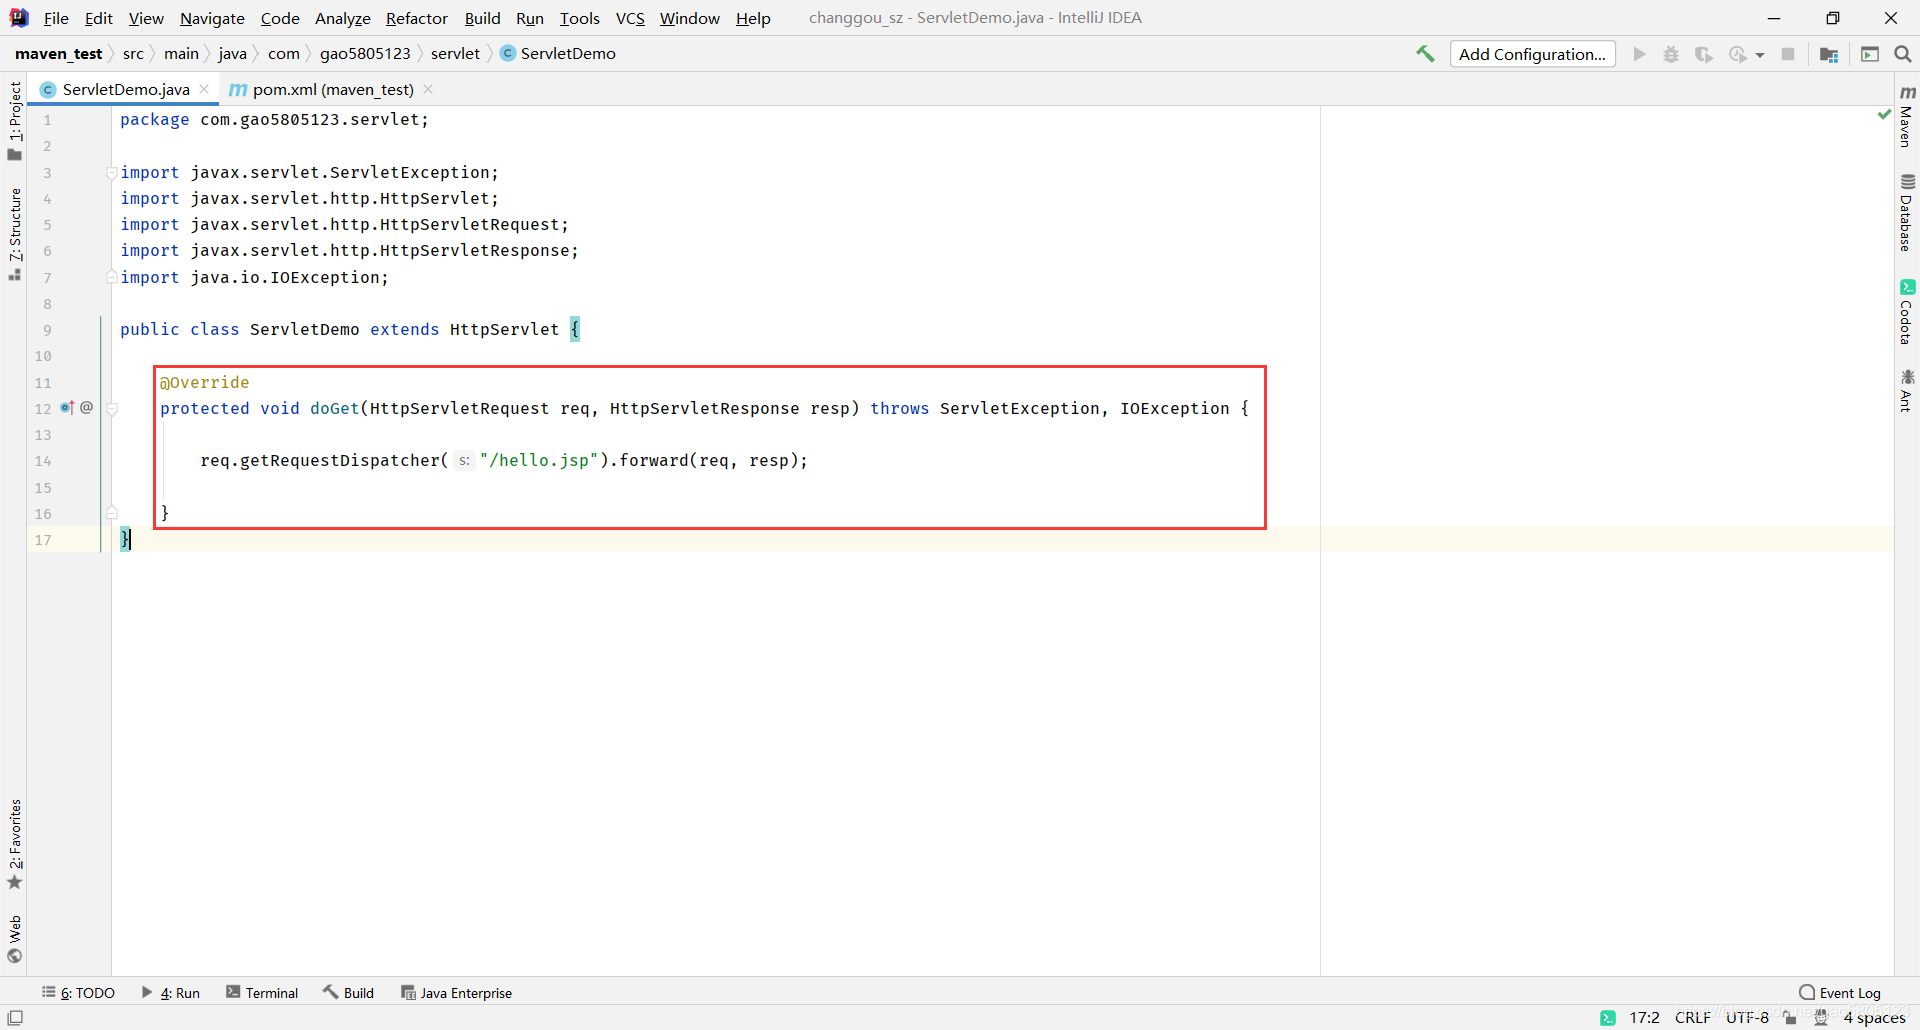Click the Run Anything icon

[x=1870, y=54]
